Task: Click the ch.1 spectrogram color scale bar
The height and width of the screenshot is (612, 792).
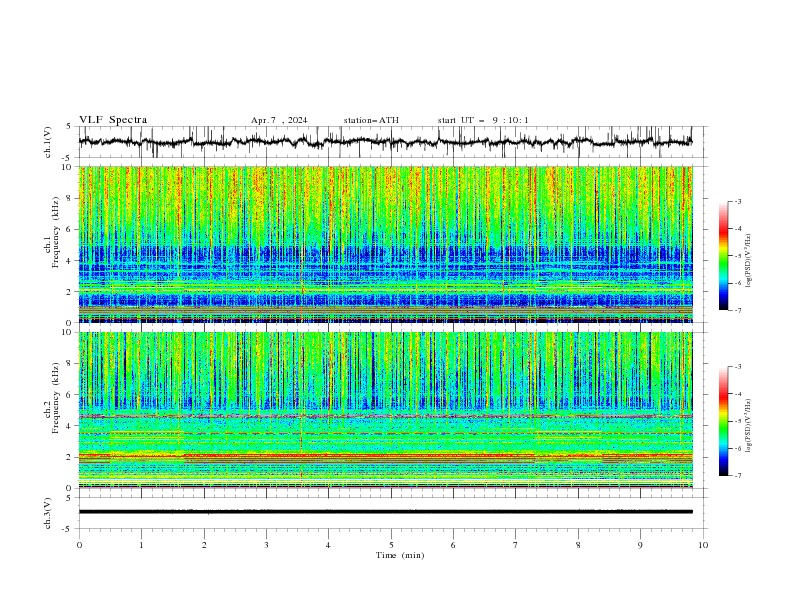Action: [x=723, y=256]
